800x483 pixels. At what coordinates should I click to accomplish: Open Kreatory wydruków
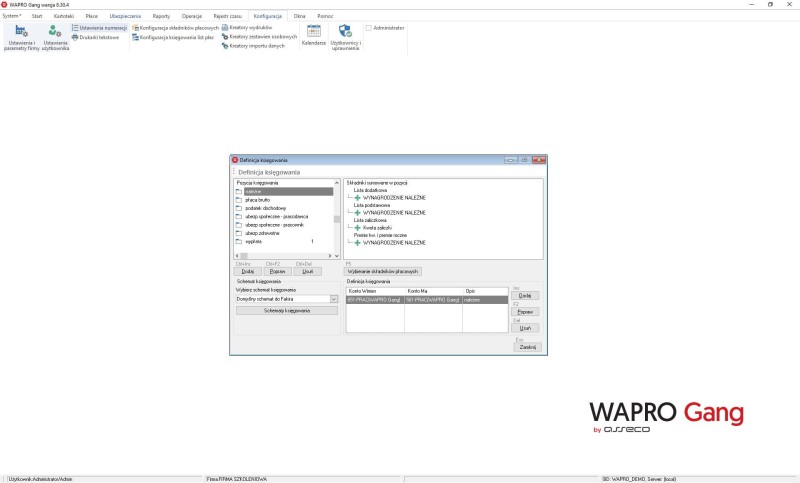247,28
